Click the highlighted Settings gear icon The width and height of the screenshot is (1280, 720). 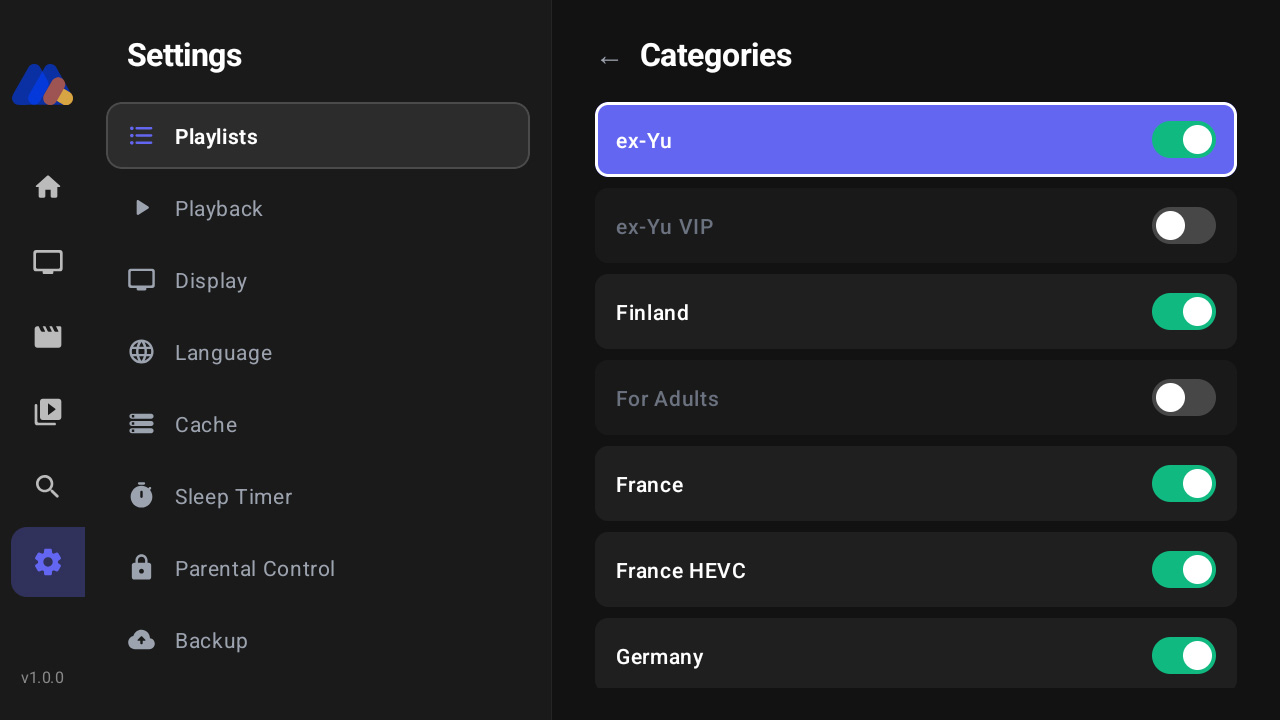tap(47, 562)
